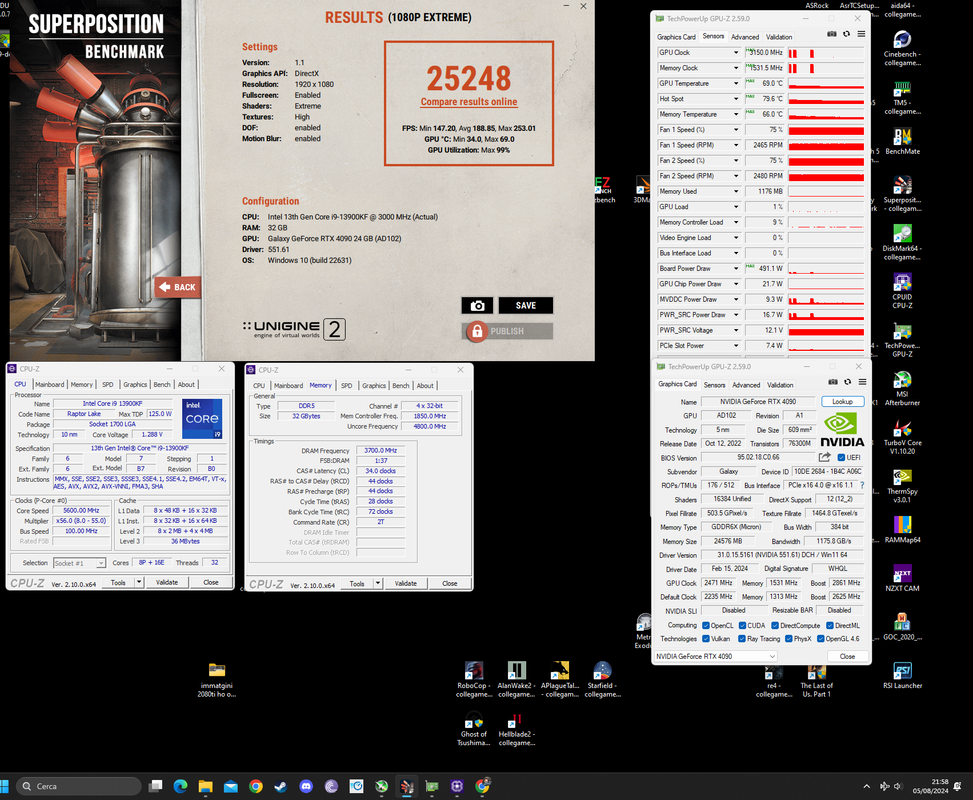
Task: Toggle the OpenCL checkbox
Action: (x=706, y=625)
